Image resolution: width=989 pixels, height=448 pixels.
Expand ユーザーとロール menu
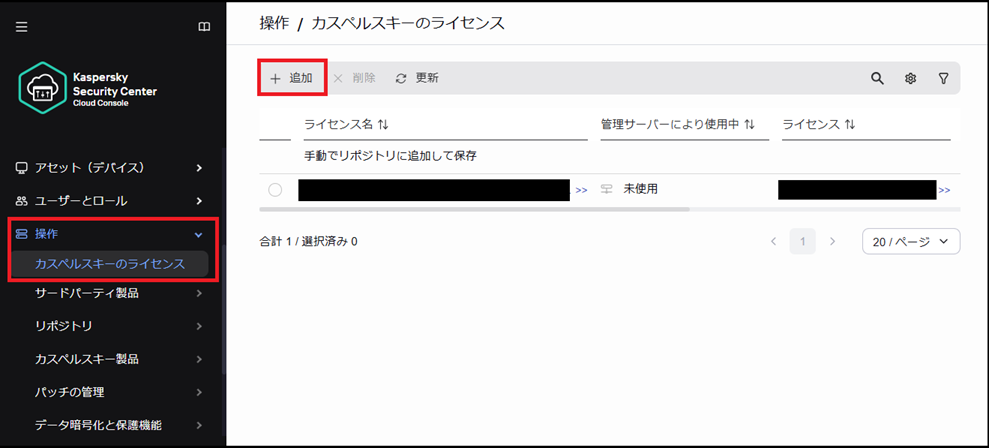point(199,201)
